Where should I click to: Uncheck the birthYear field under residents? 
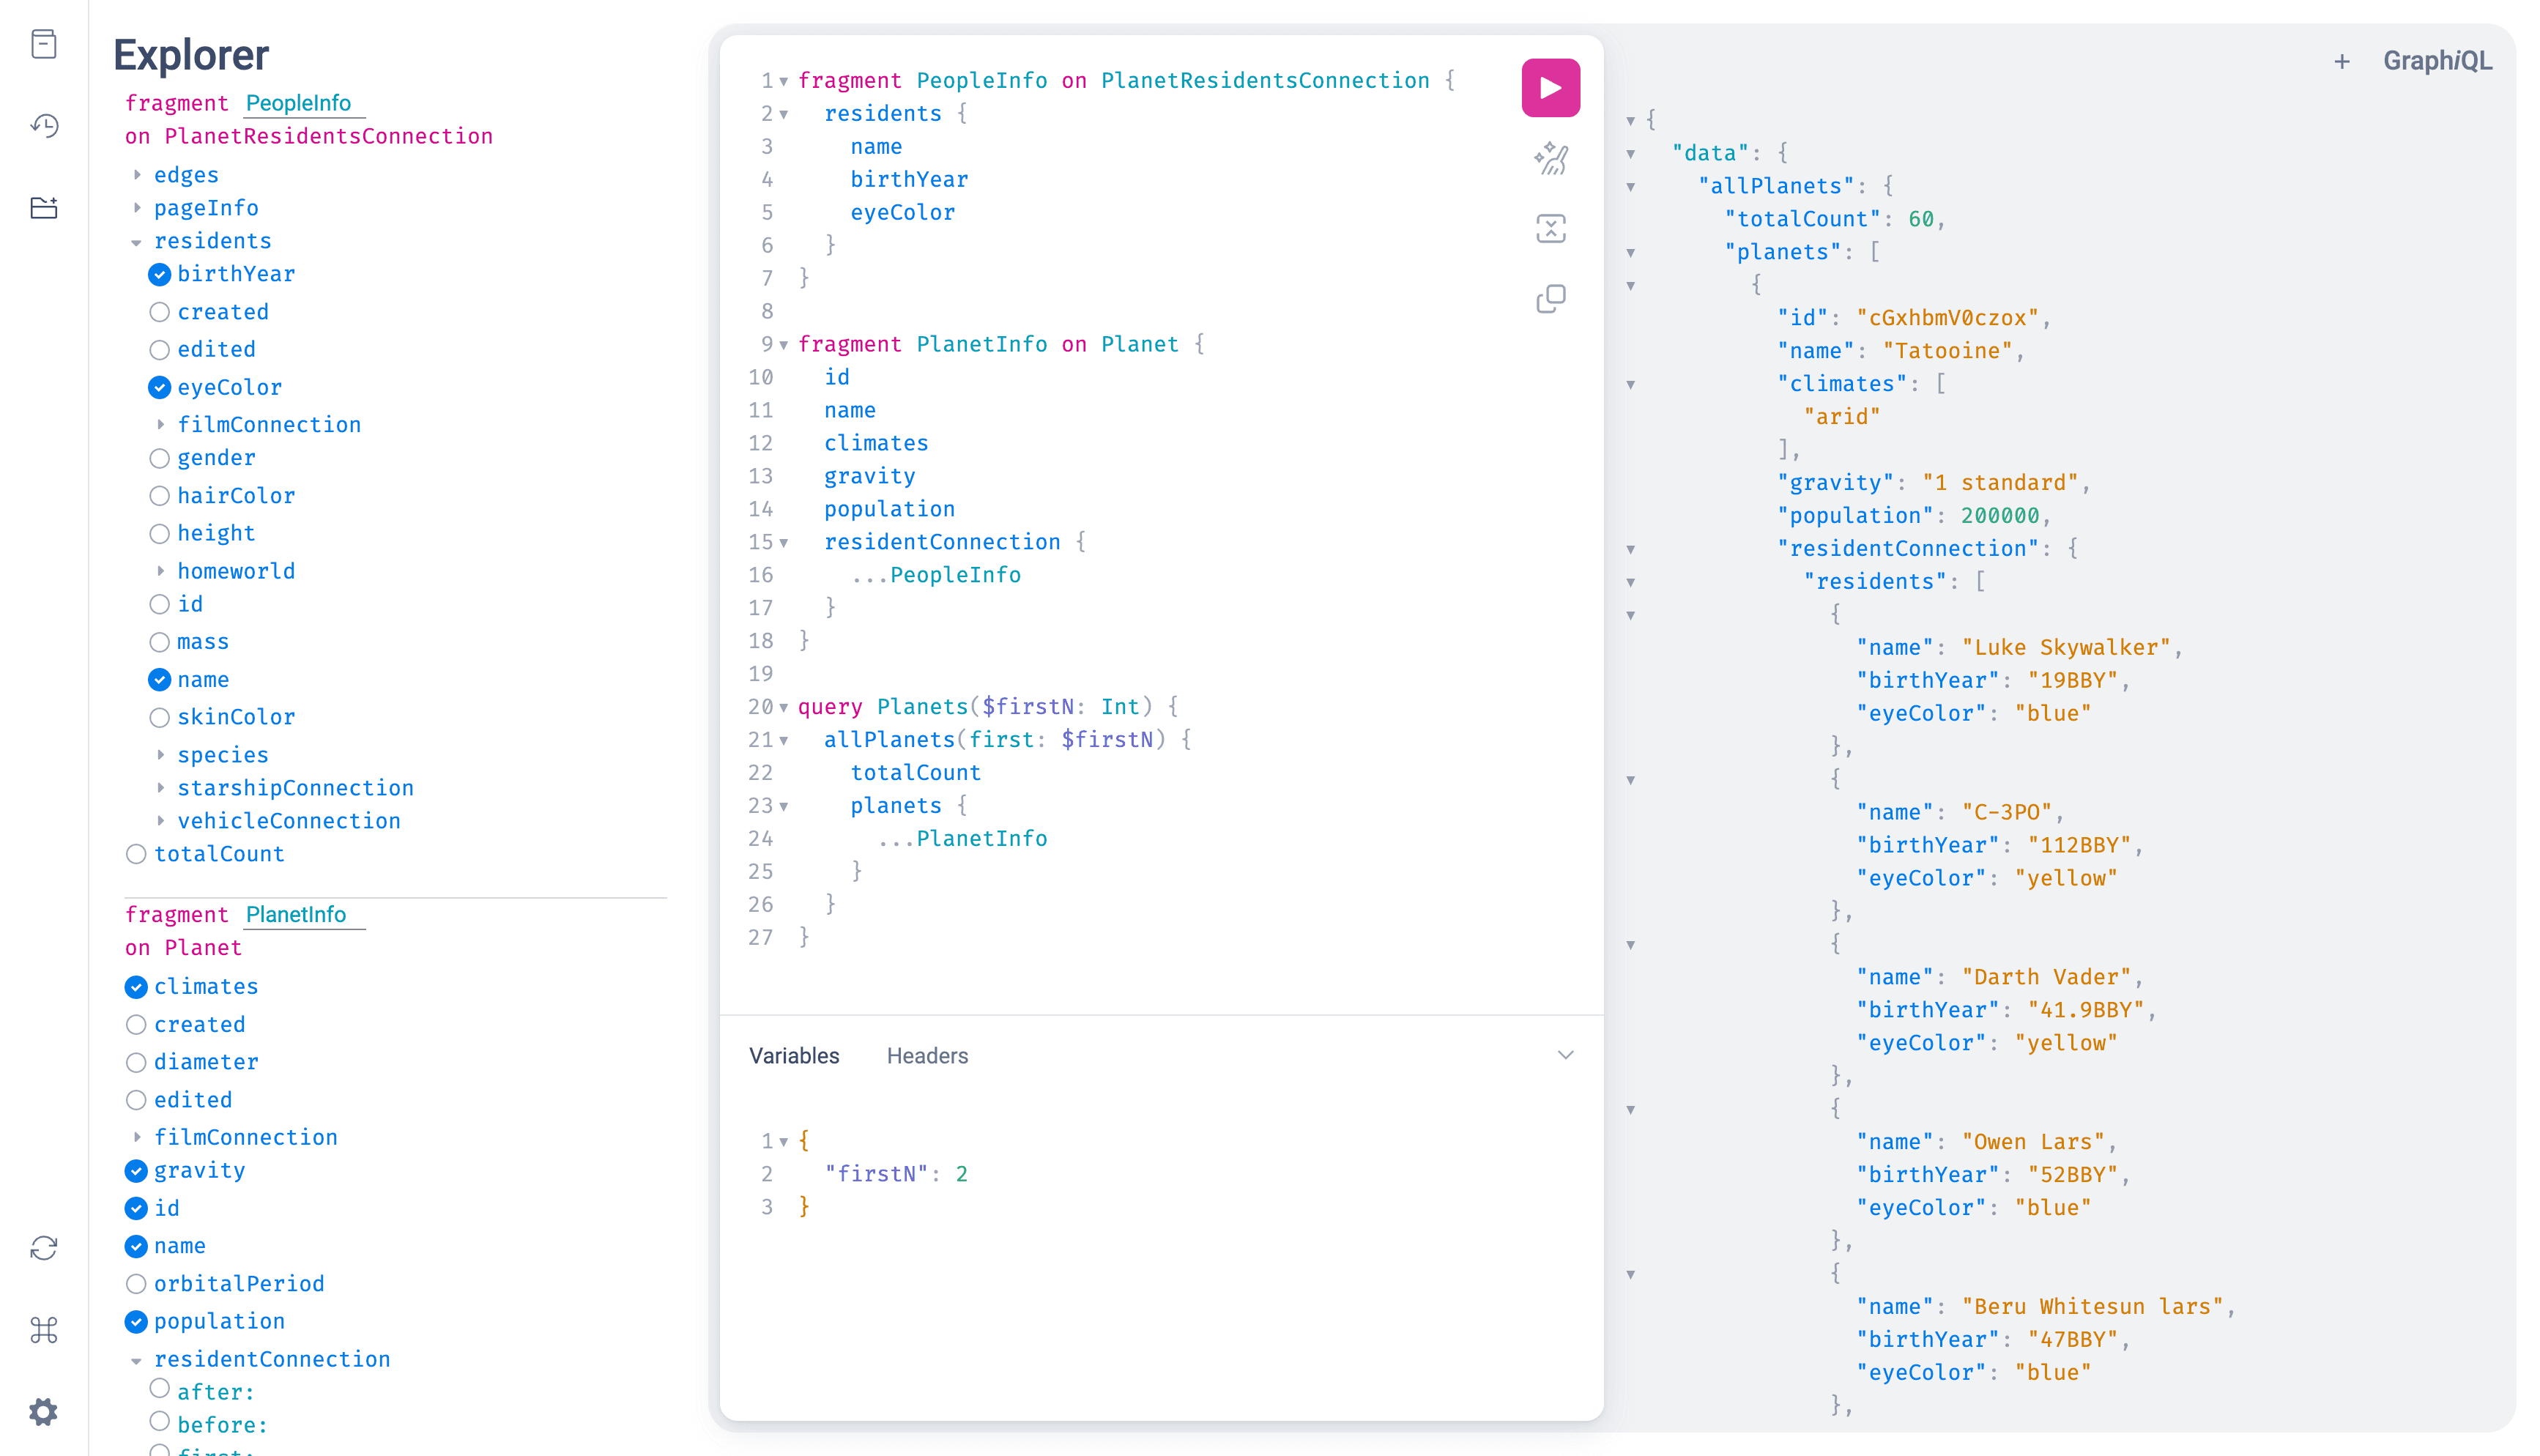click(159, 274)
